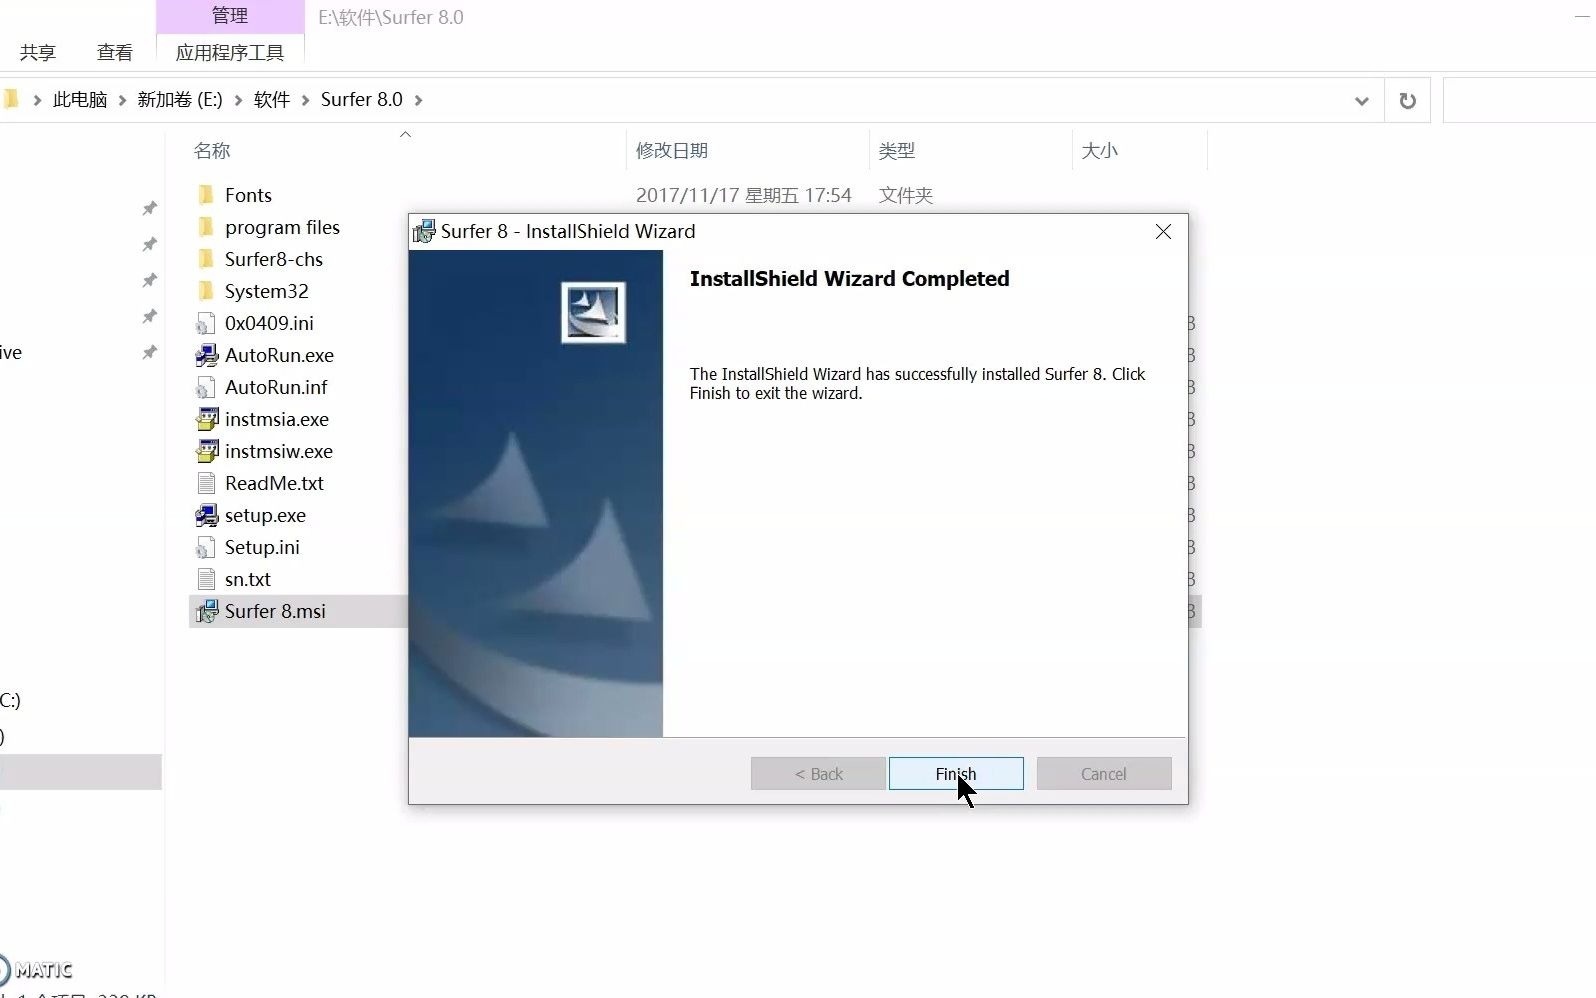
Task: Select the System32 folder icon
Action: coord(206,291)
